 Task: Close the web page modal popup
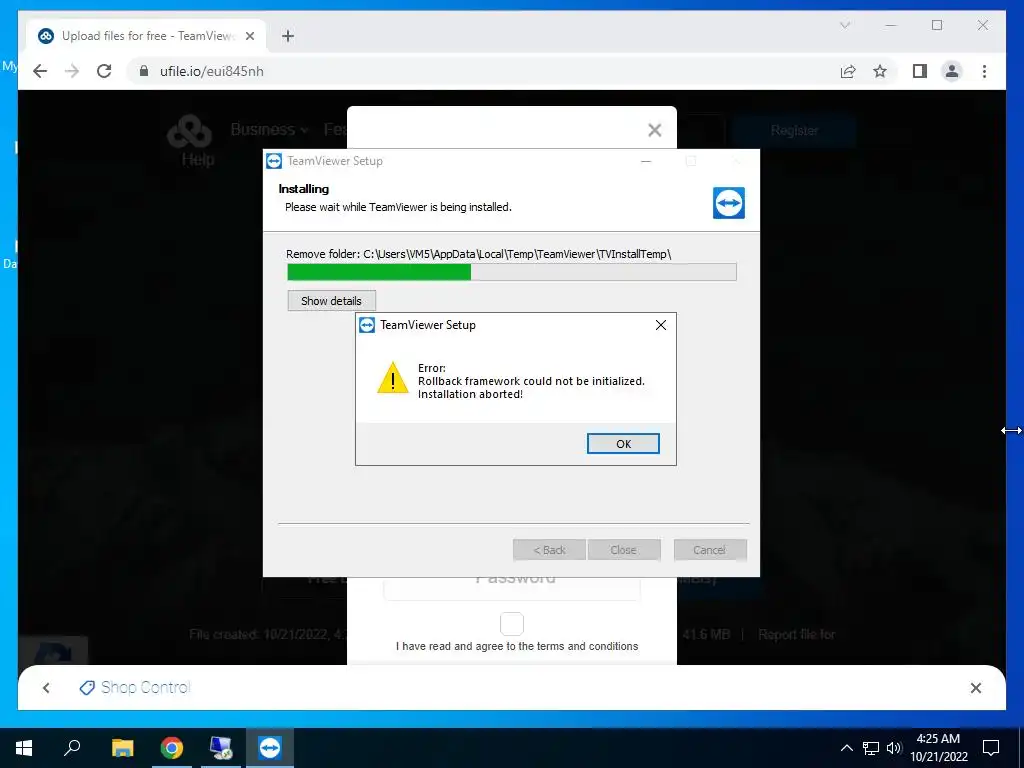click(654, 130)
